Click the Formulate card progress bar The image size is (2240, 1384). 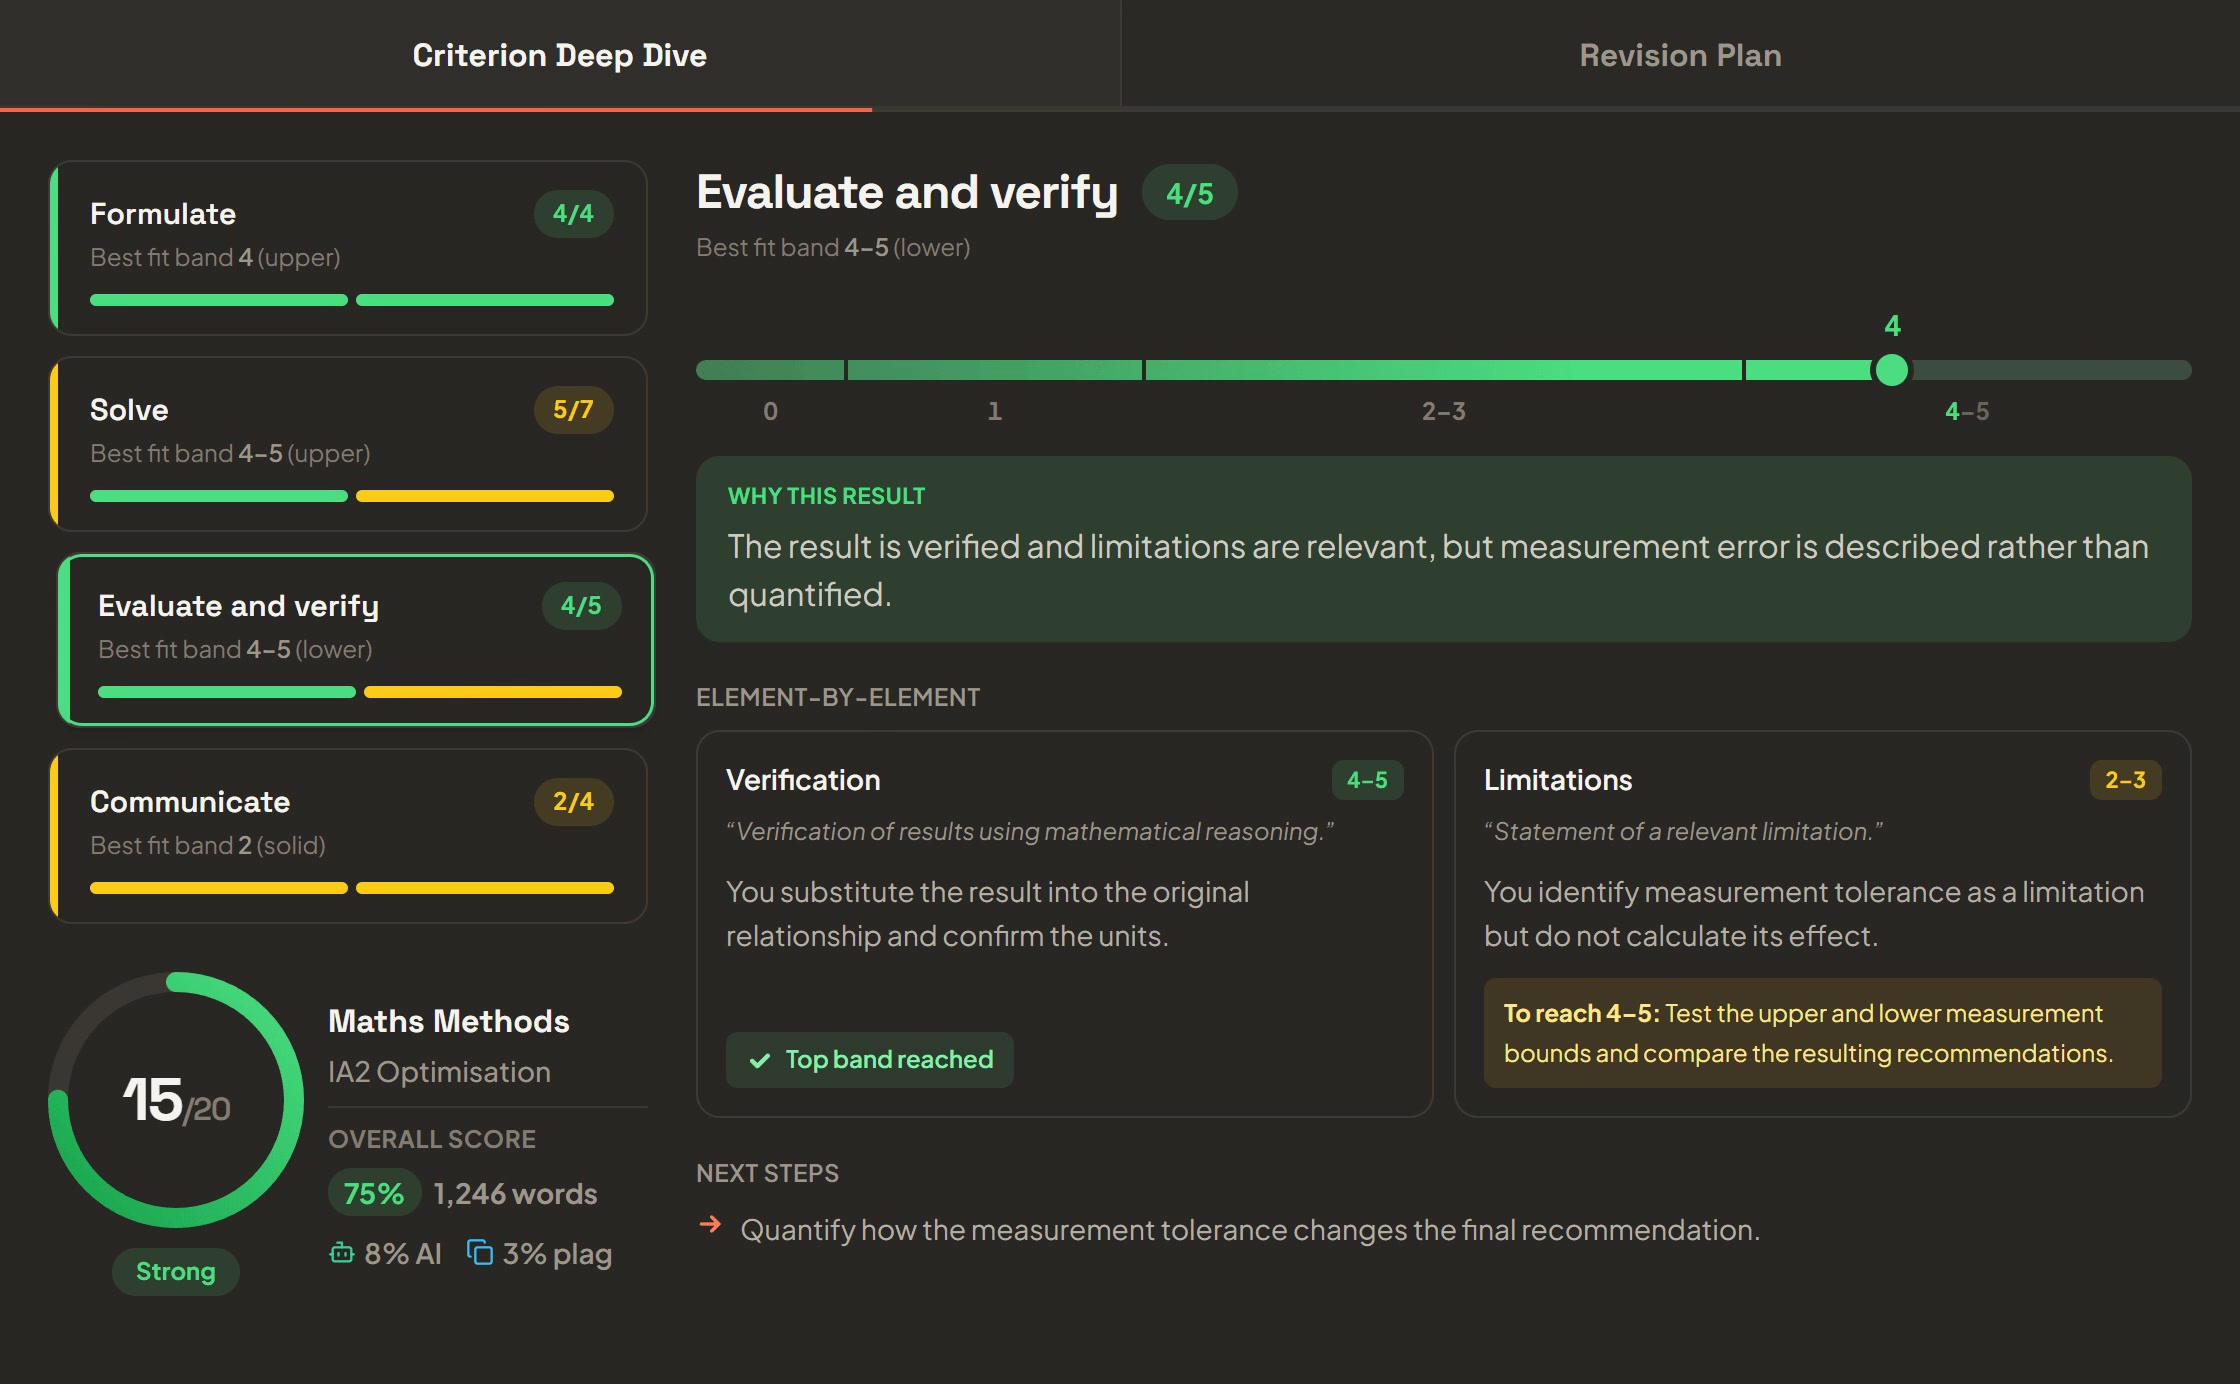coord(352,300)
